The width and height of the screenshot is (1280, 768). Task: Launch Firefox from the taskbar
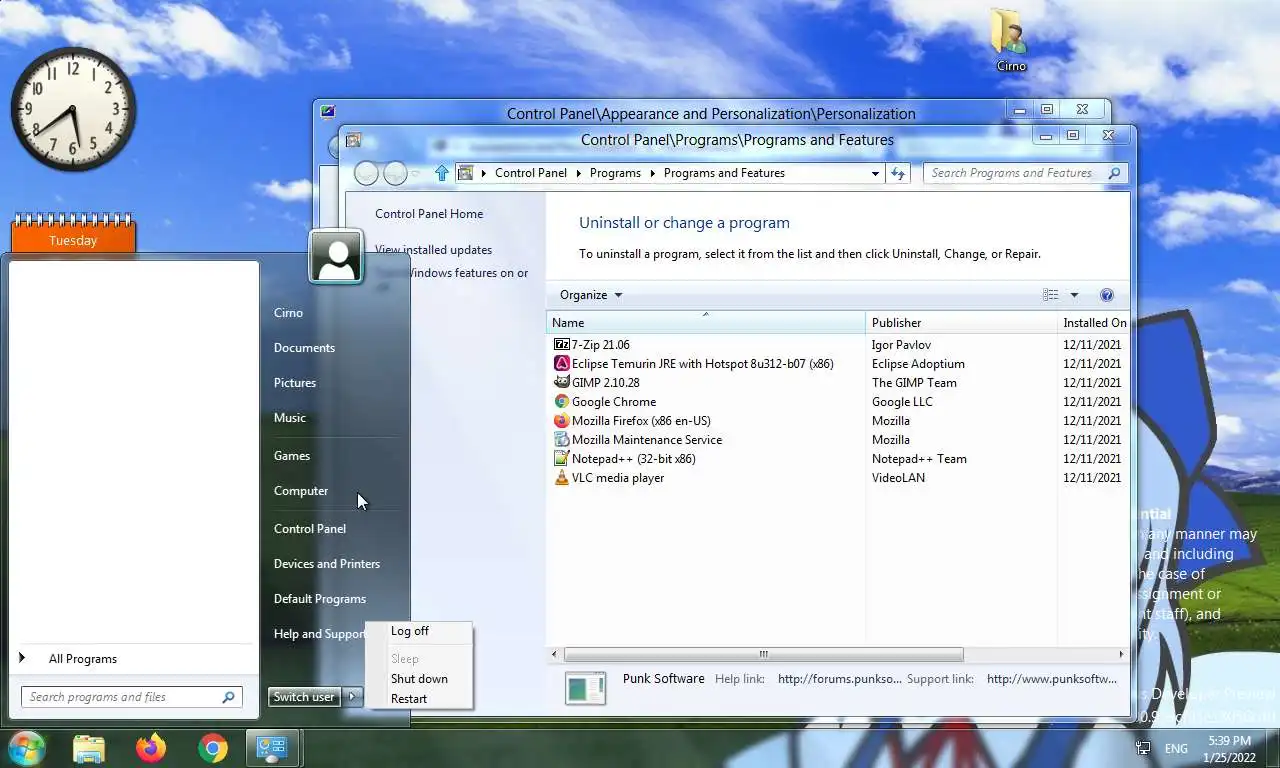click(151, 748)
